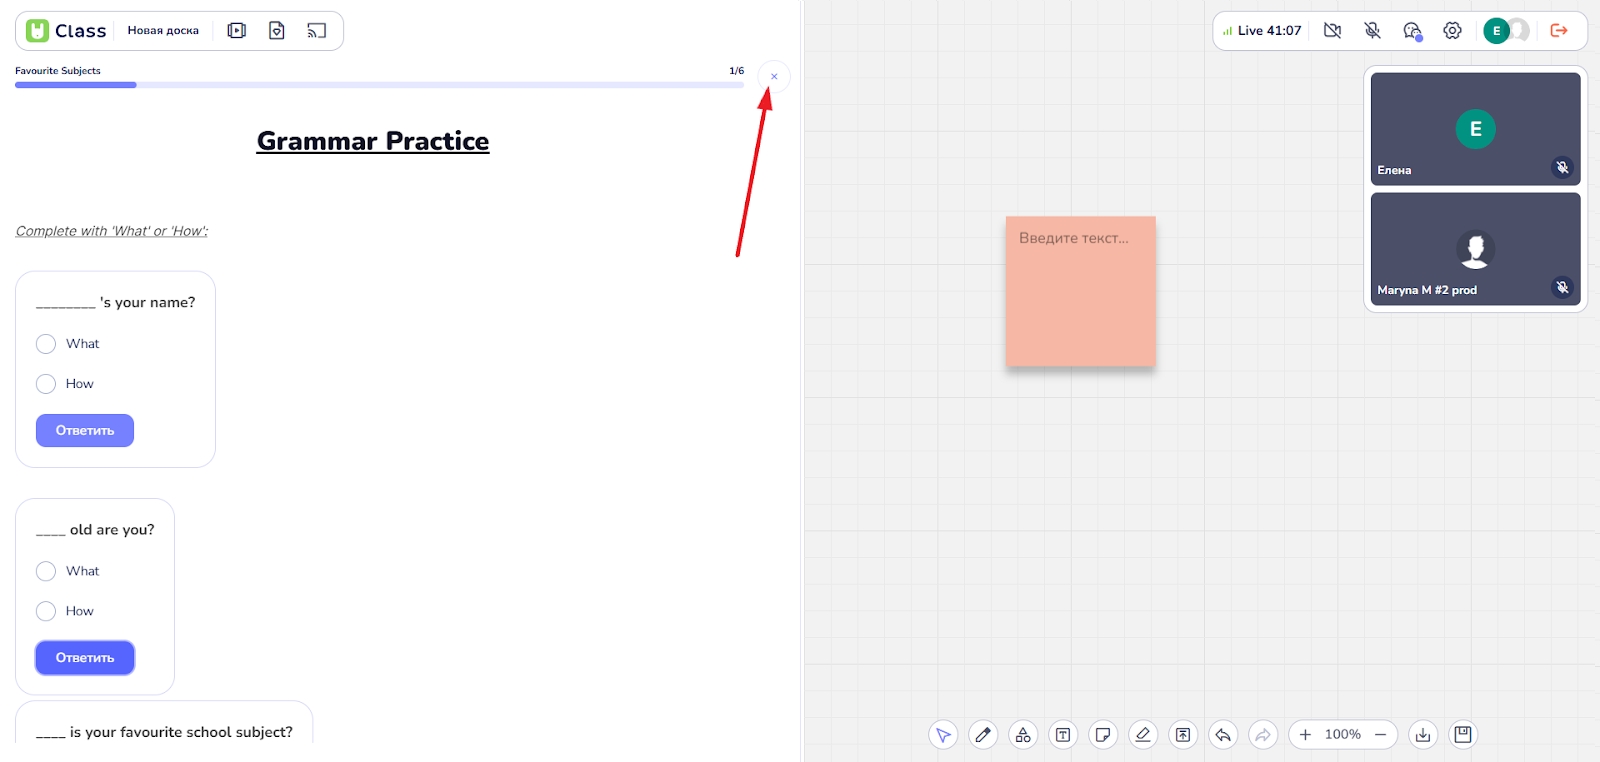Click the screen cast icon

(x=316, y=31)
